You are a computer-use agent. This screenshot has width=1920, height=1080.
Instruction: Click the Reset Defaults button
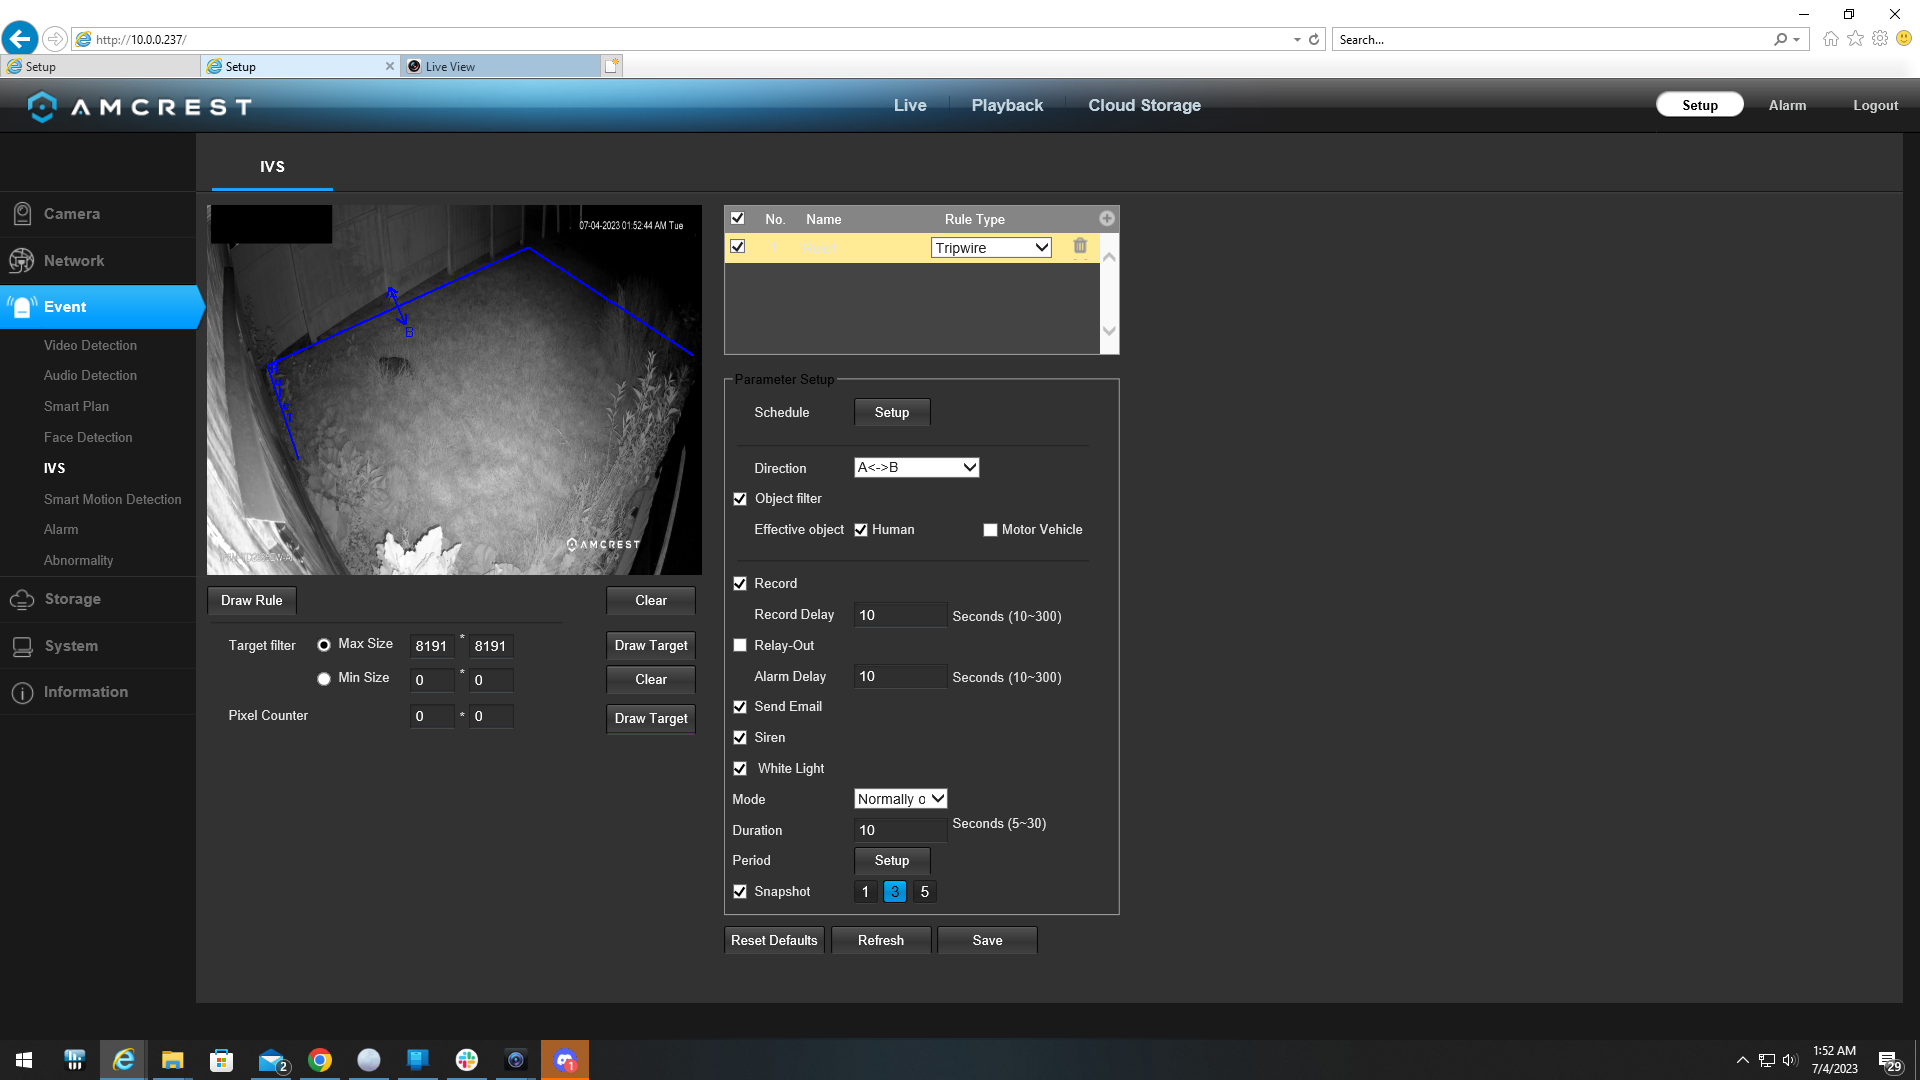pyautogui.click(x=774, y=940)
